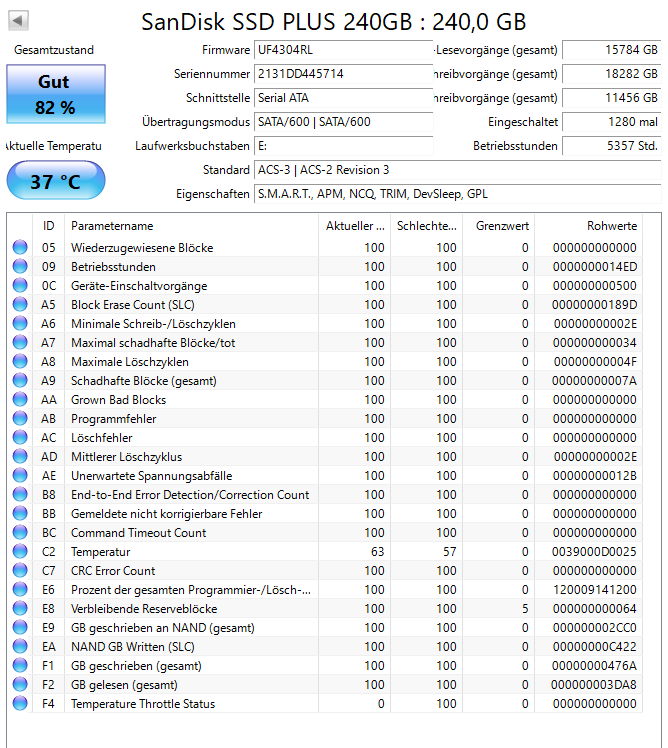Click the Eingeschaltet value 1280 mal
Screen dimensions: 668x748
(612, 122)
